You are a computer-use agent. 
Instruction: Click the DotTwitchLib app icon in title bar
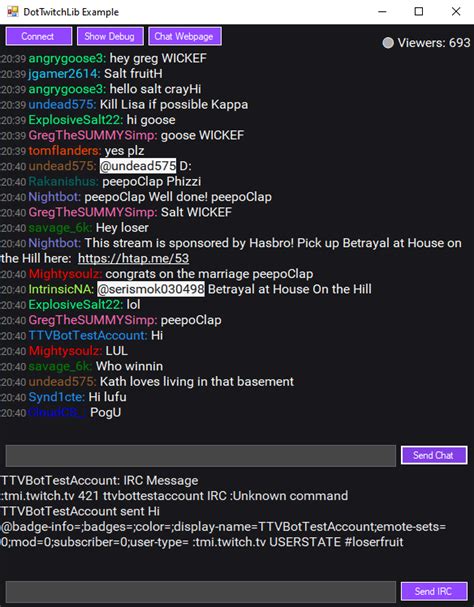tap(12, 11)
